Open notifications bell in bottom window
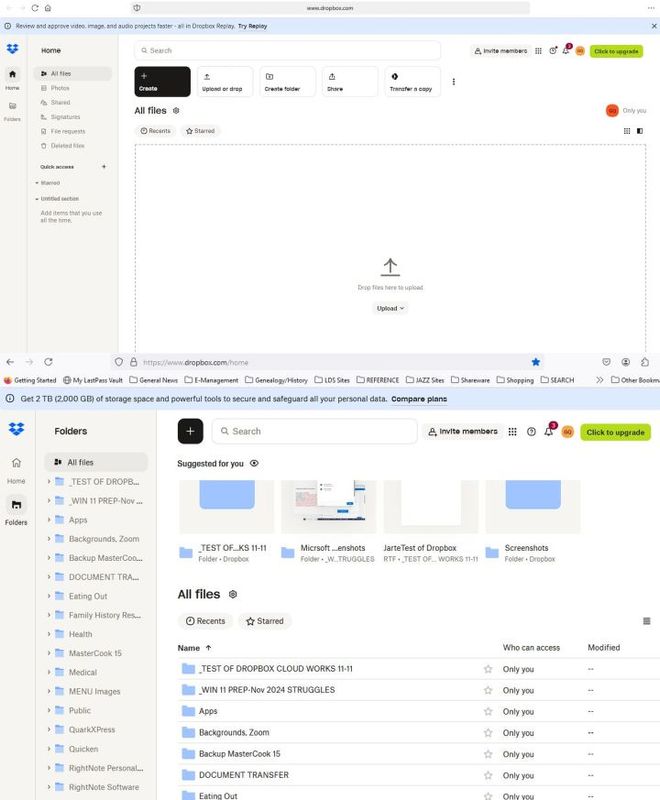The image size is (660, 800). coord(548,432)
